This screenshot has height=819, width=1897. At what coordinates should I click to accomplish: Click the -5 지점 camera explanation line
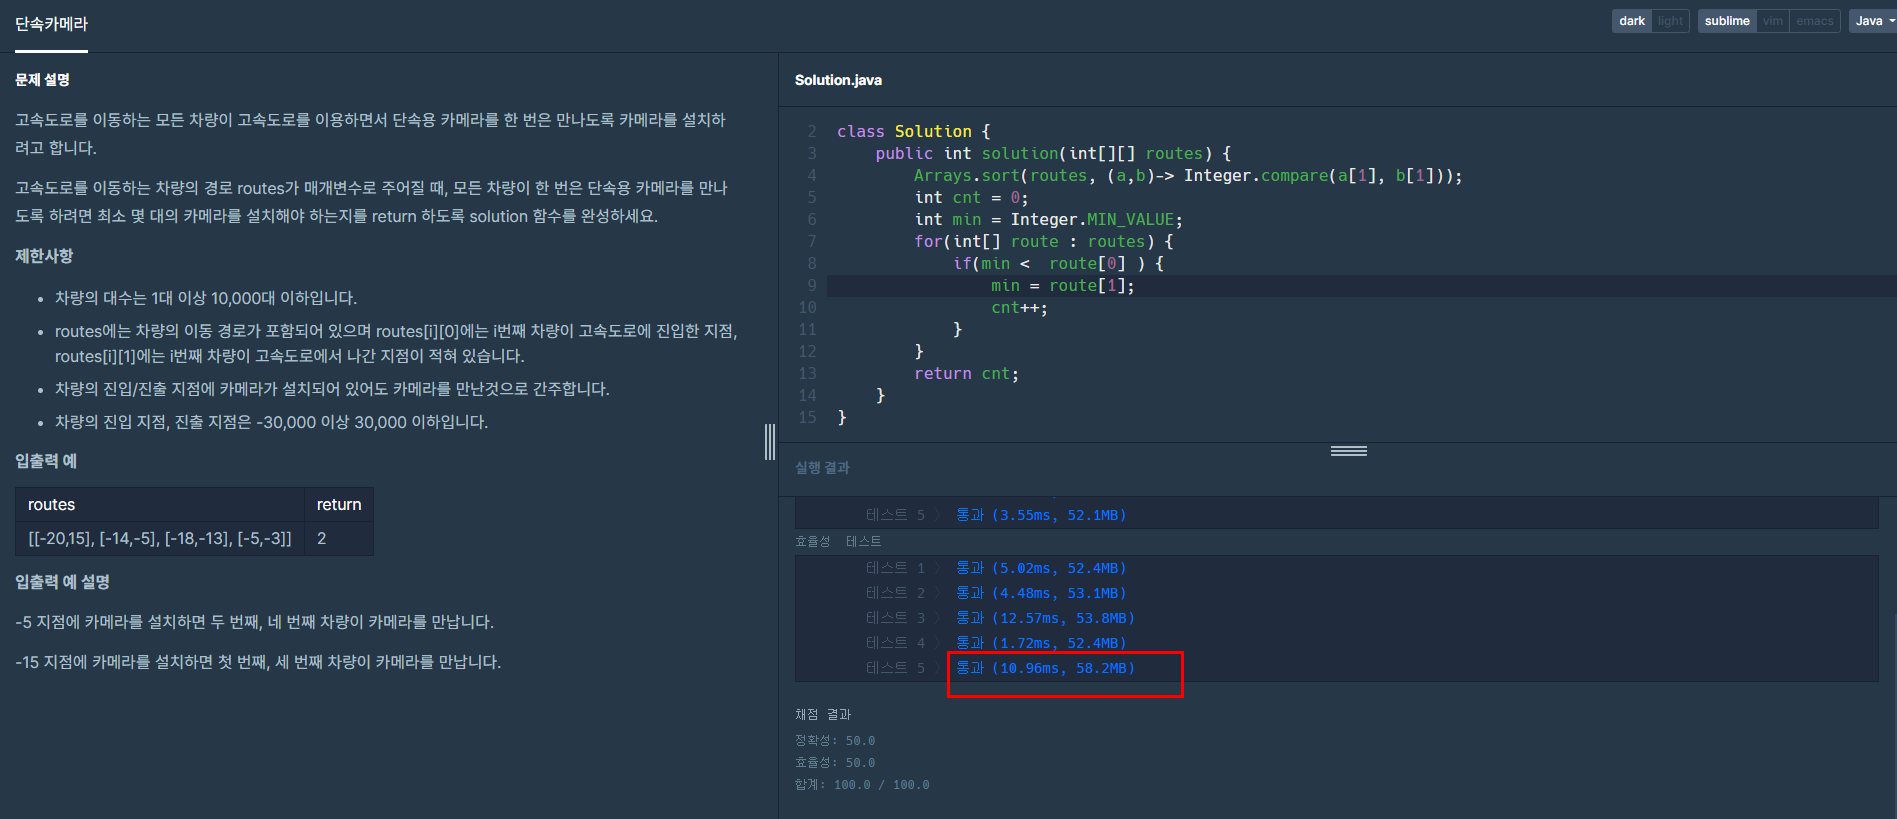pyautogui.click(x=254, y=622)
